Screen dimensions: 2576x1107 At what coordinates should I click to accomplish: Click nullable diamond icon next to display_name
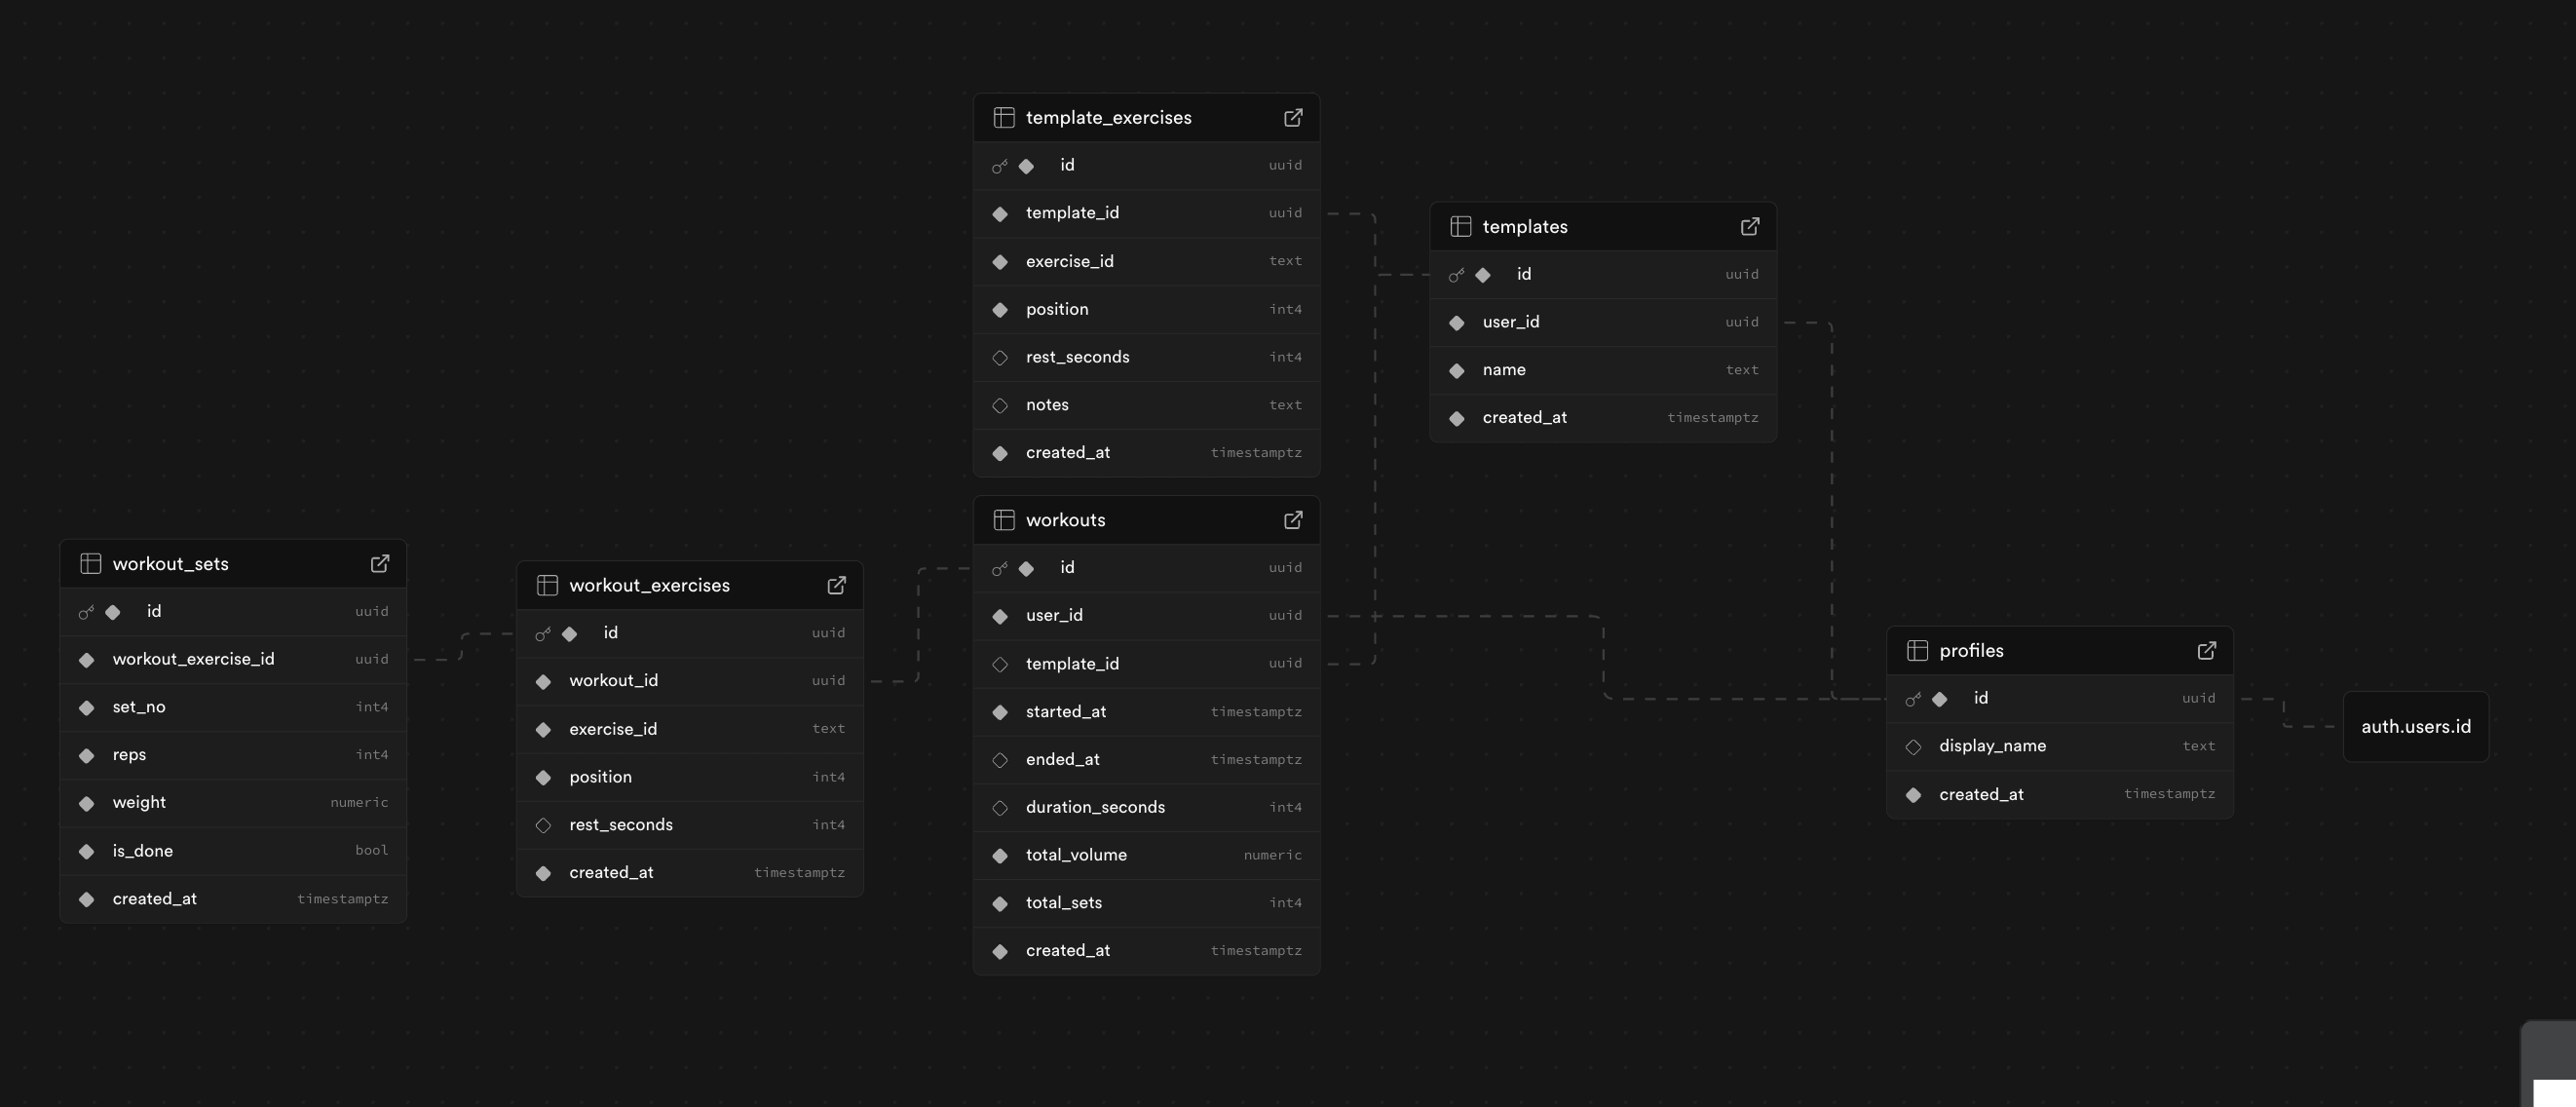(1913, 747)
